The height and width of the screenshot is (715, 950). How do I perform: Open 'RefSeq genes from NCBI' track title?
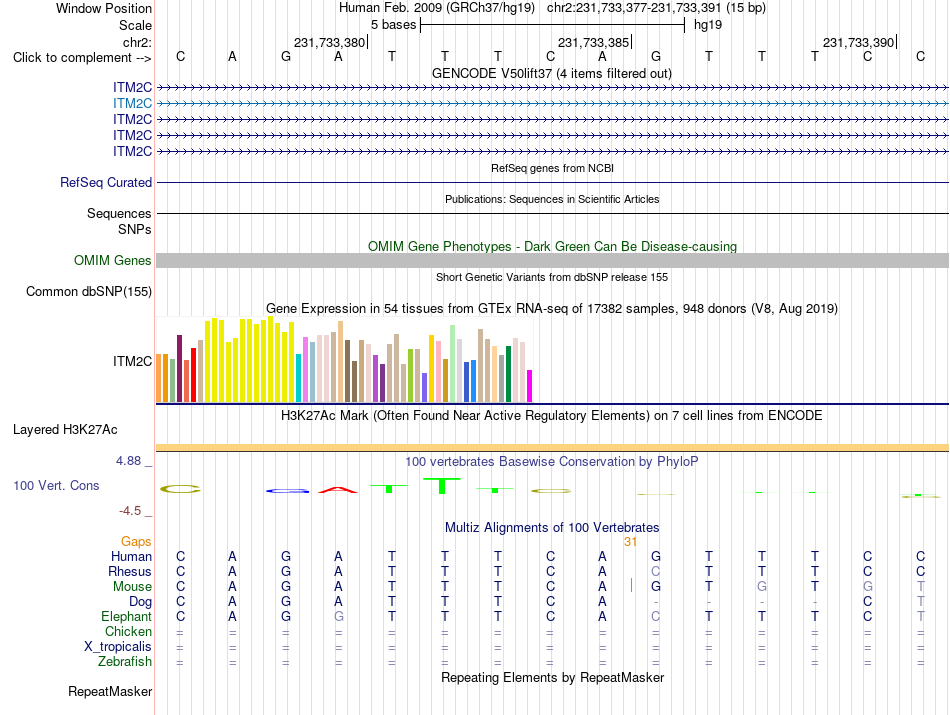(553, 168)
